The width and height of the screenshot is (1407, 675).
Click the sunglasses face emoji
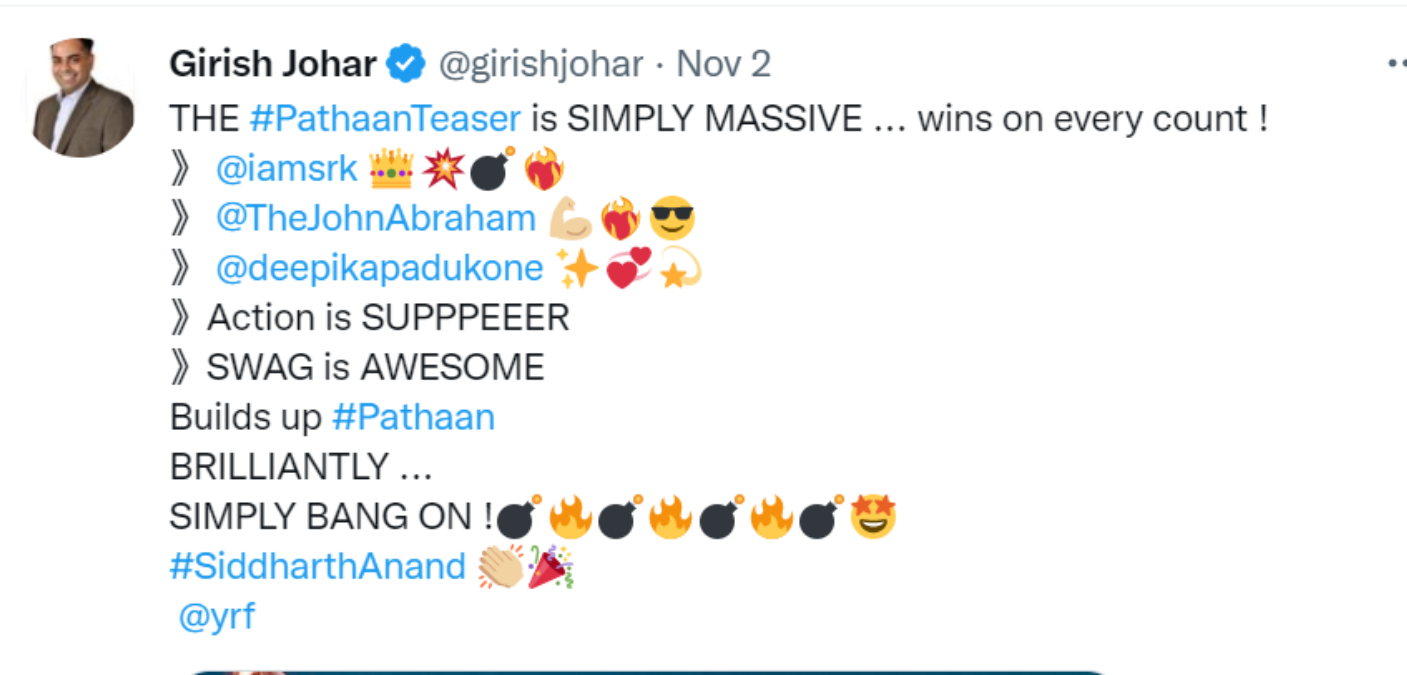tap(672, 219)
